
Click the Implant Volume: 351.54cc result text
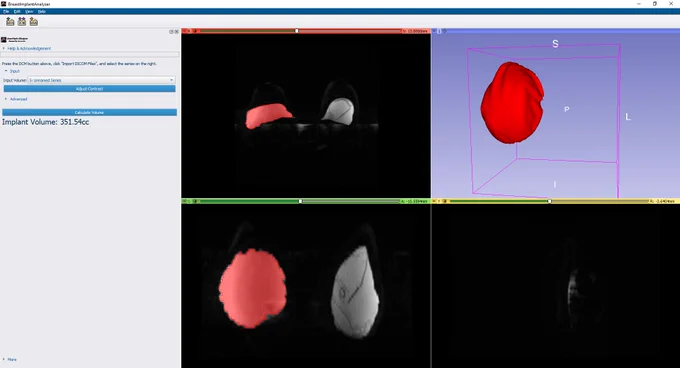pyautogui.click(x=46, y=122)
